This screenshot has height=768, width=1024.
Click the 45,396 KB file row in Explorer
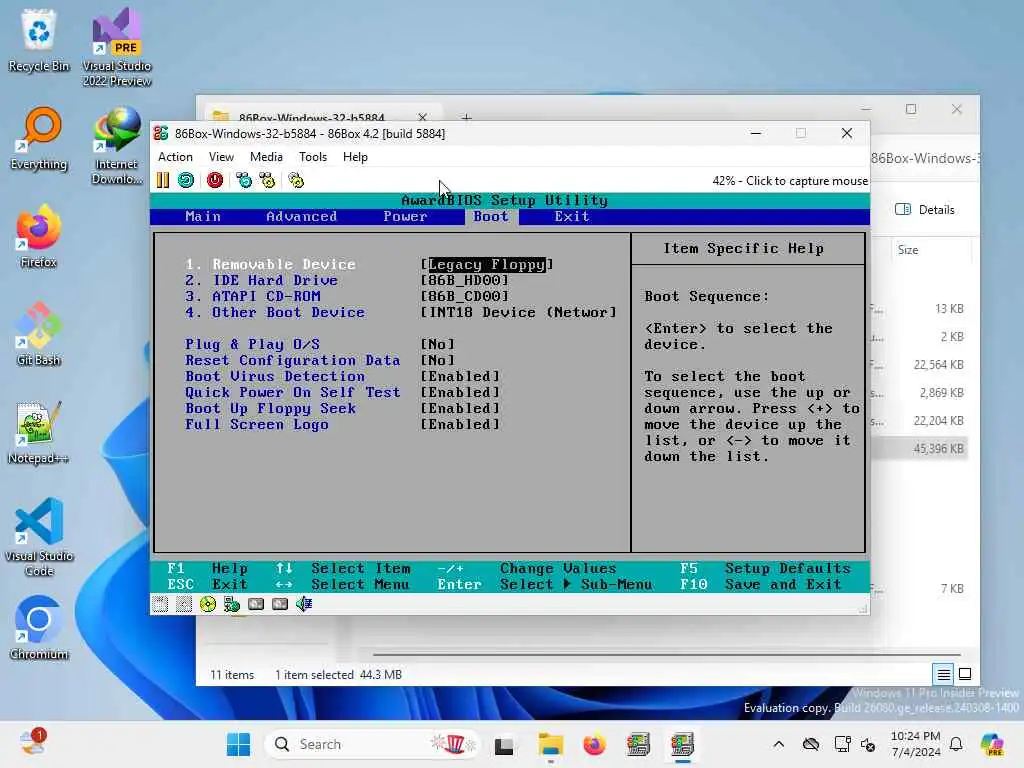(x=921, y=449)
